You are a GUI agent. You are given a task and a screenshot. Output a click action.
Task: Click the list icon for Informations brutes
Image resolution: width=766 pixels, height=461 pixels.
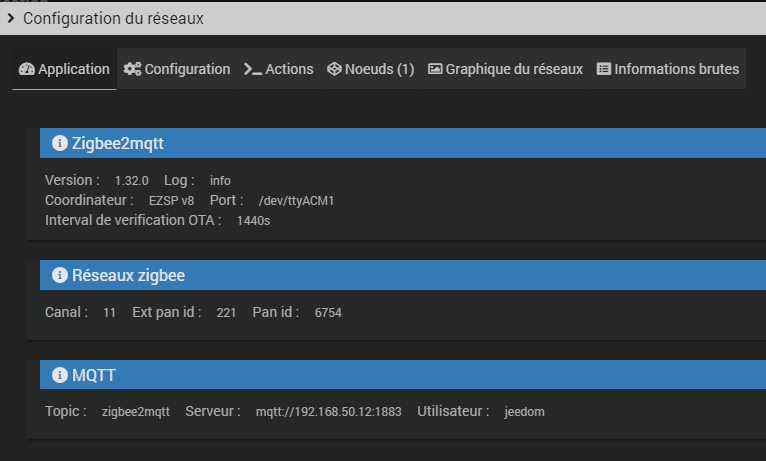(604, 70)
